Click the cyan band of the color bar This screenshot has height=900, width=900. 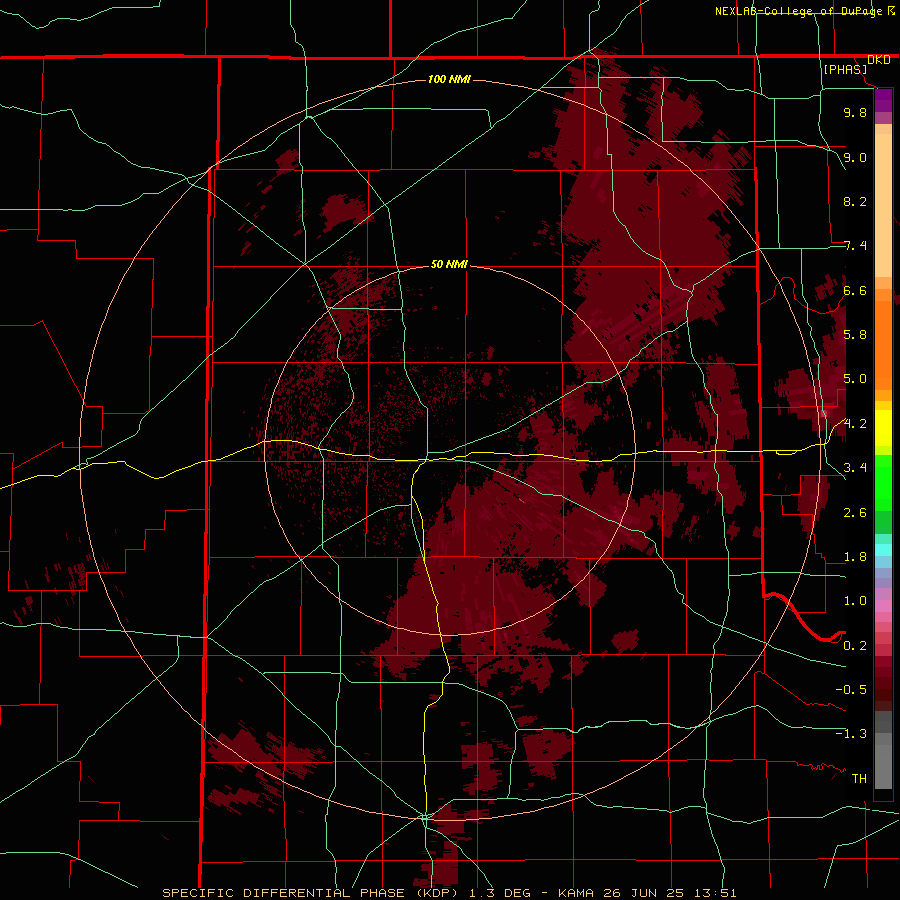(883, 550)
